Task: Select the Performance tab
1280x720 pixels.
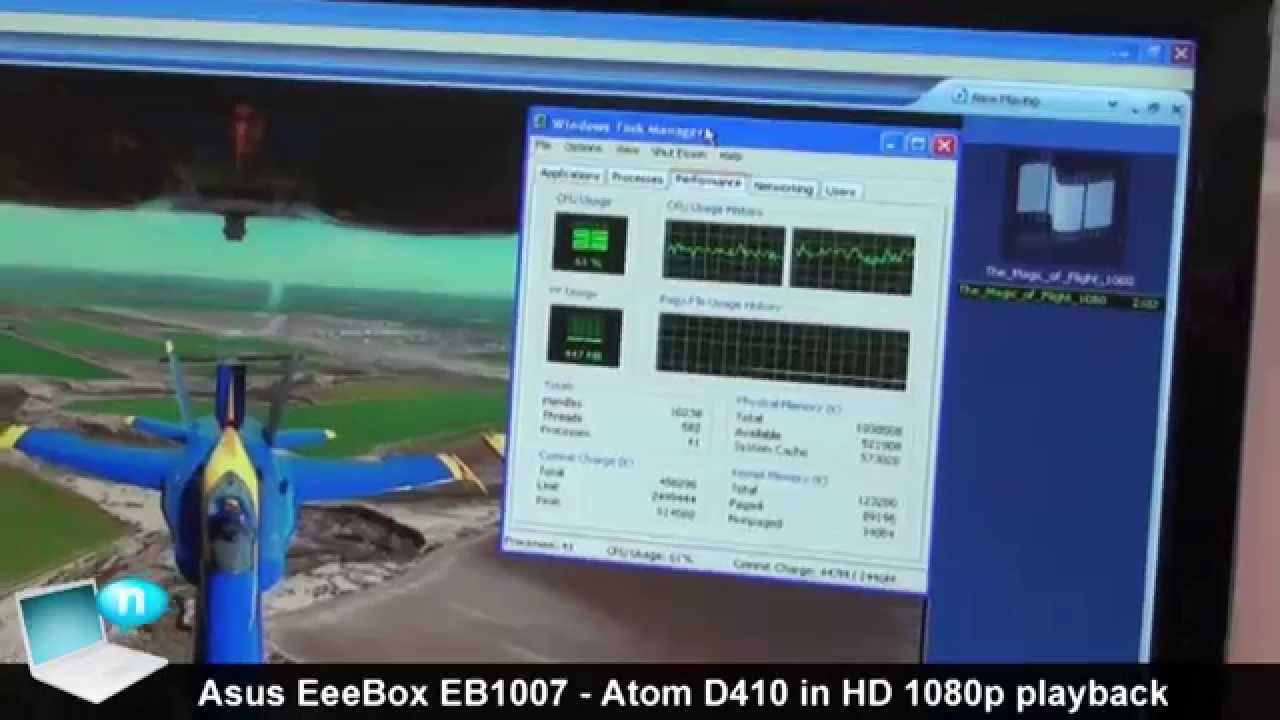Action: tap(708, 181)
